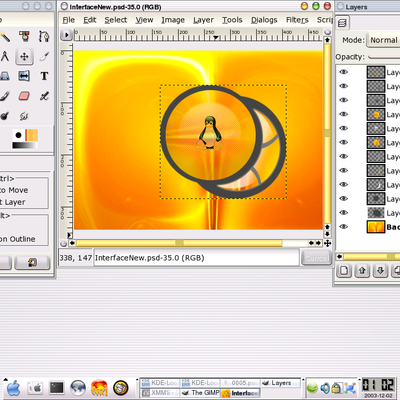Open the globe web browser icon

click(x=78, y=388)
